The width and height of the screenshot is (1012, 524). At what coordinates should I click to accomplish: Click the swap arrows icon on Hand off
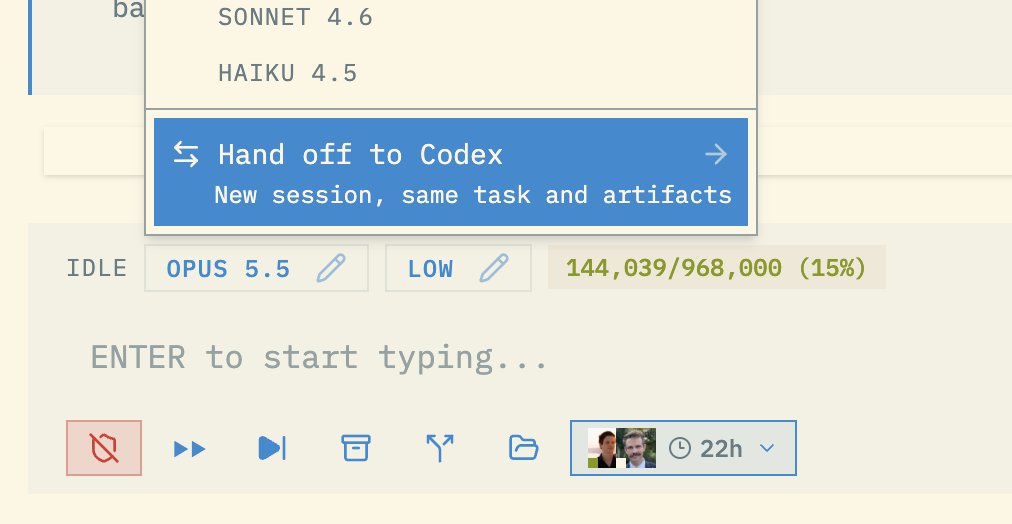pyautogui.click(x=186, y=155)
